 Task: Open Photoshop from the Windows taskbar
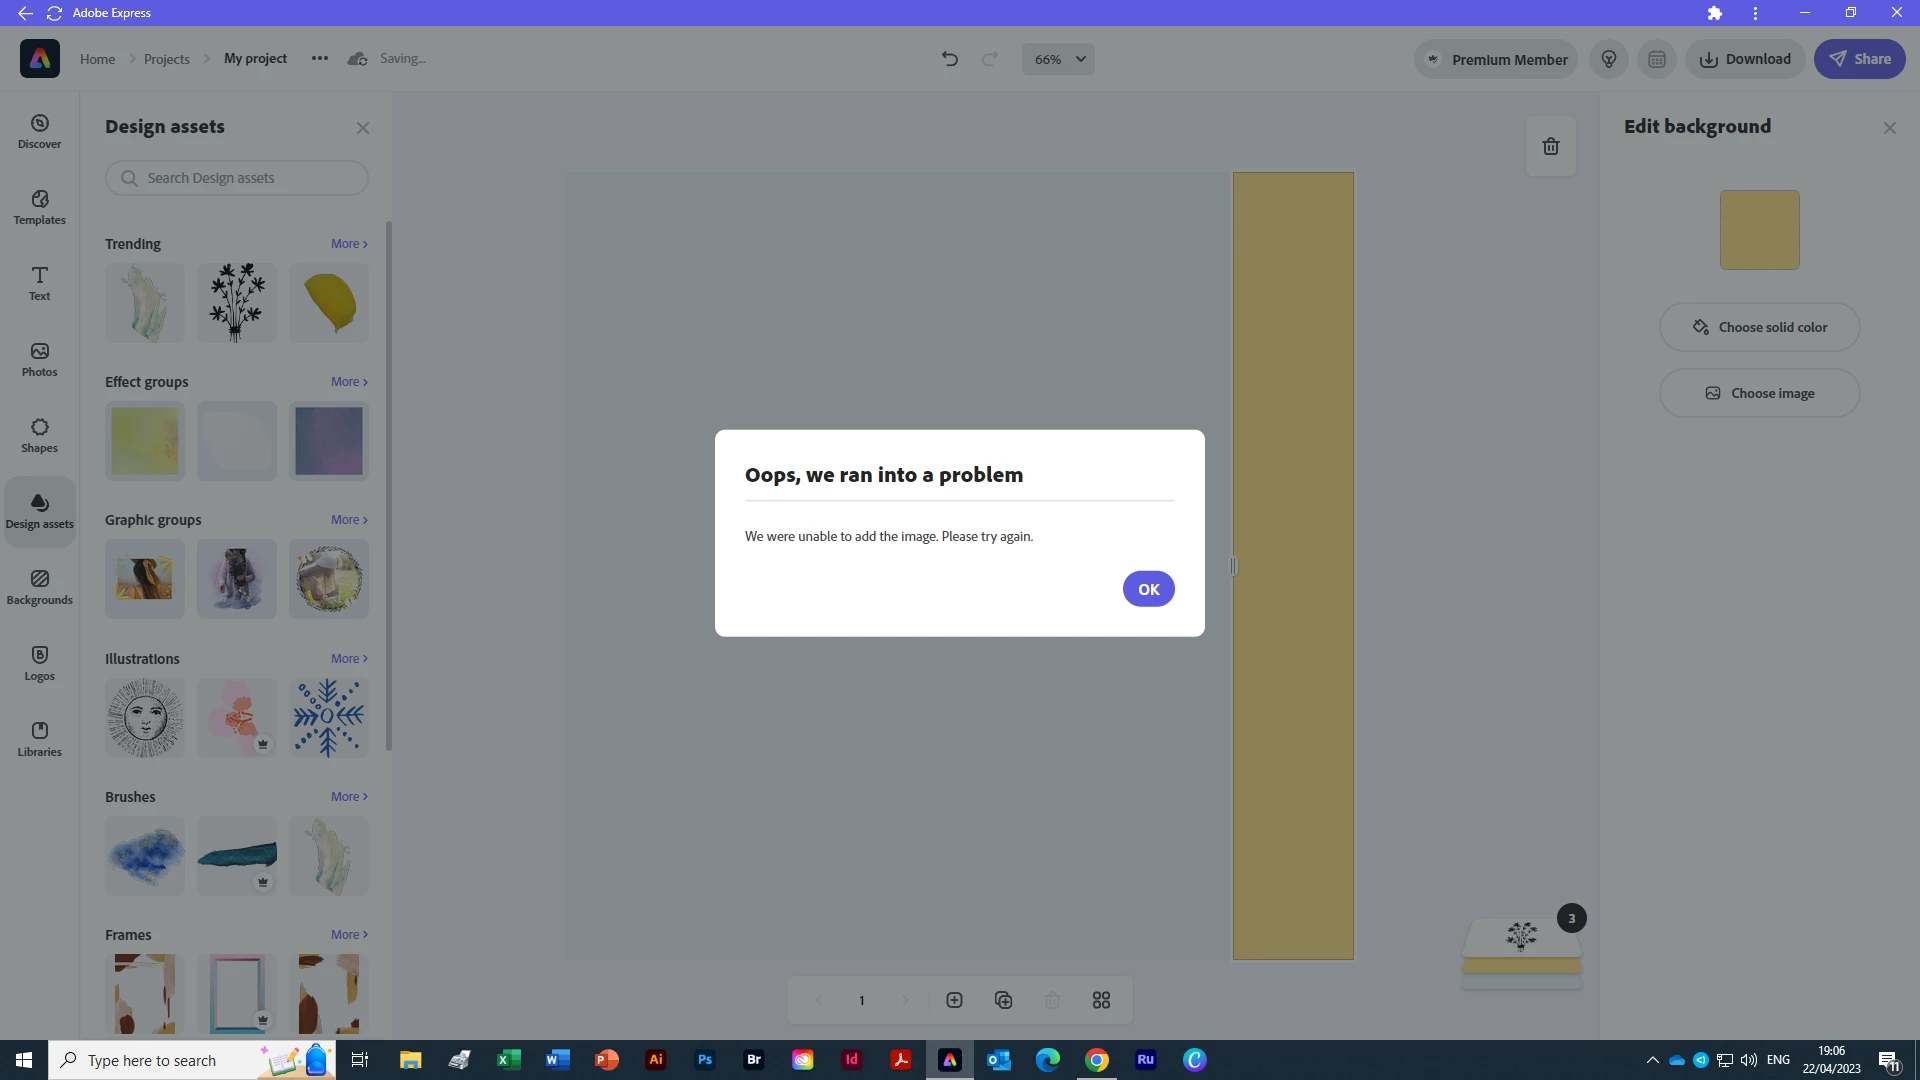pyautogui.click(x=705, y=1060)
